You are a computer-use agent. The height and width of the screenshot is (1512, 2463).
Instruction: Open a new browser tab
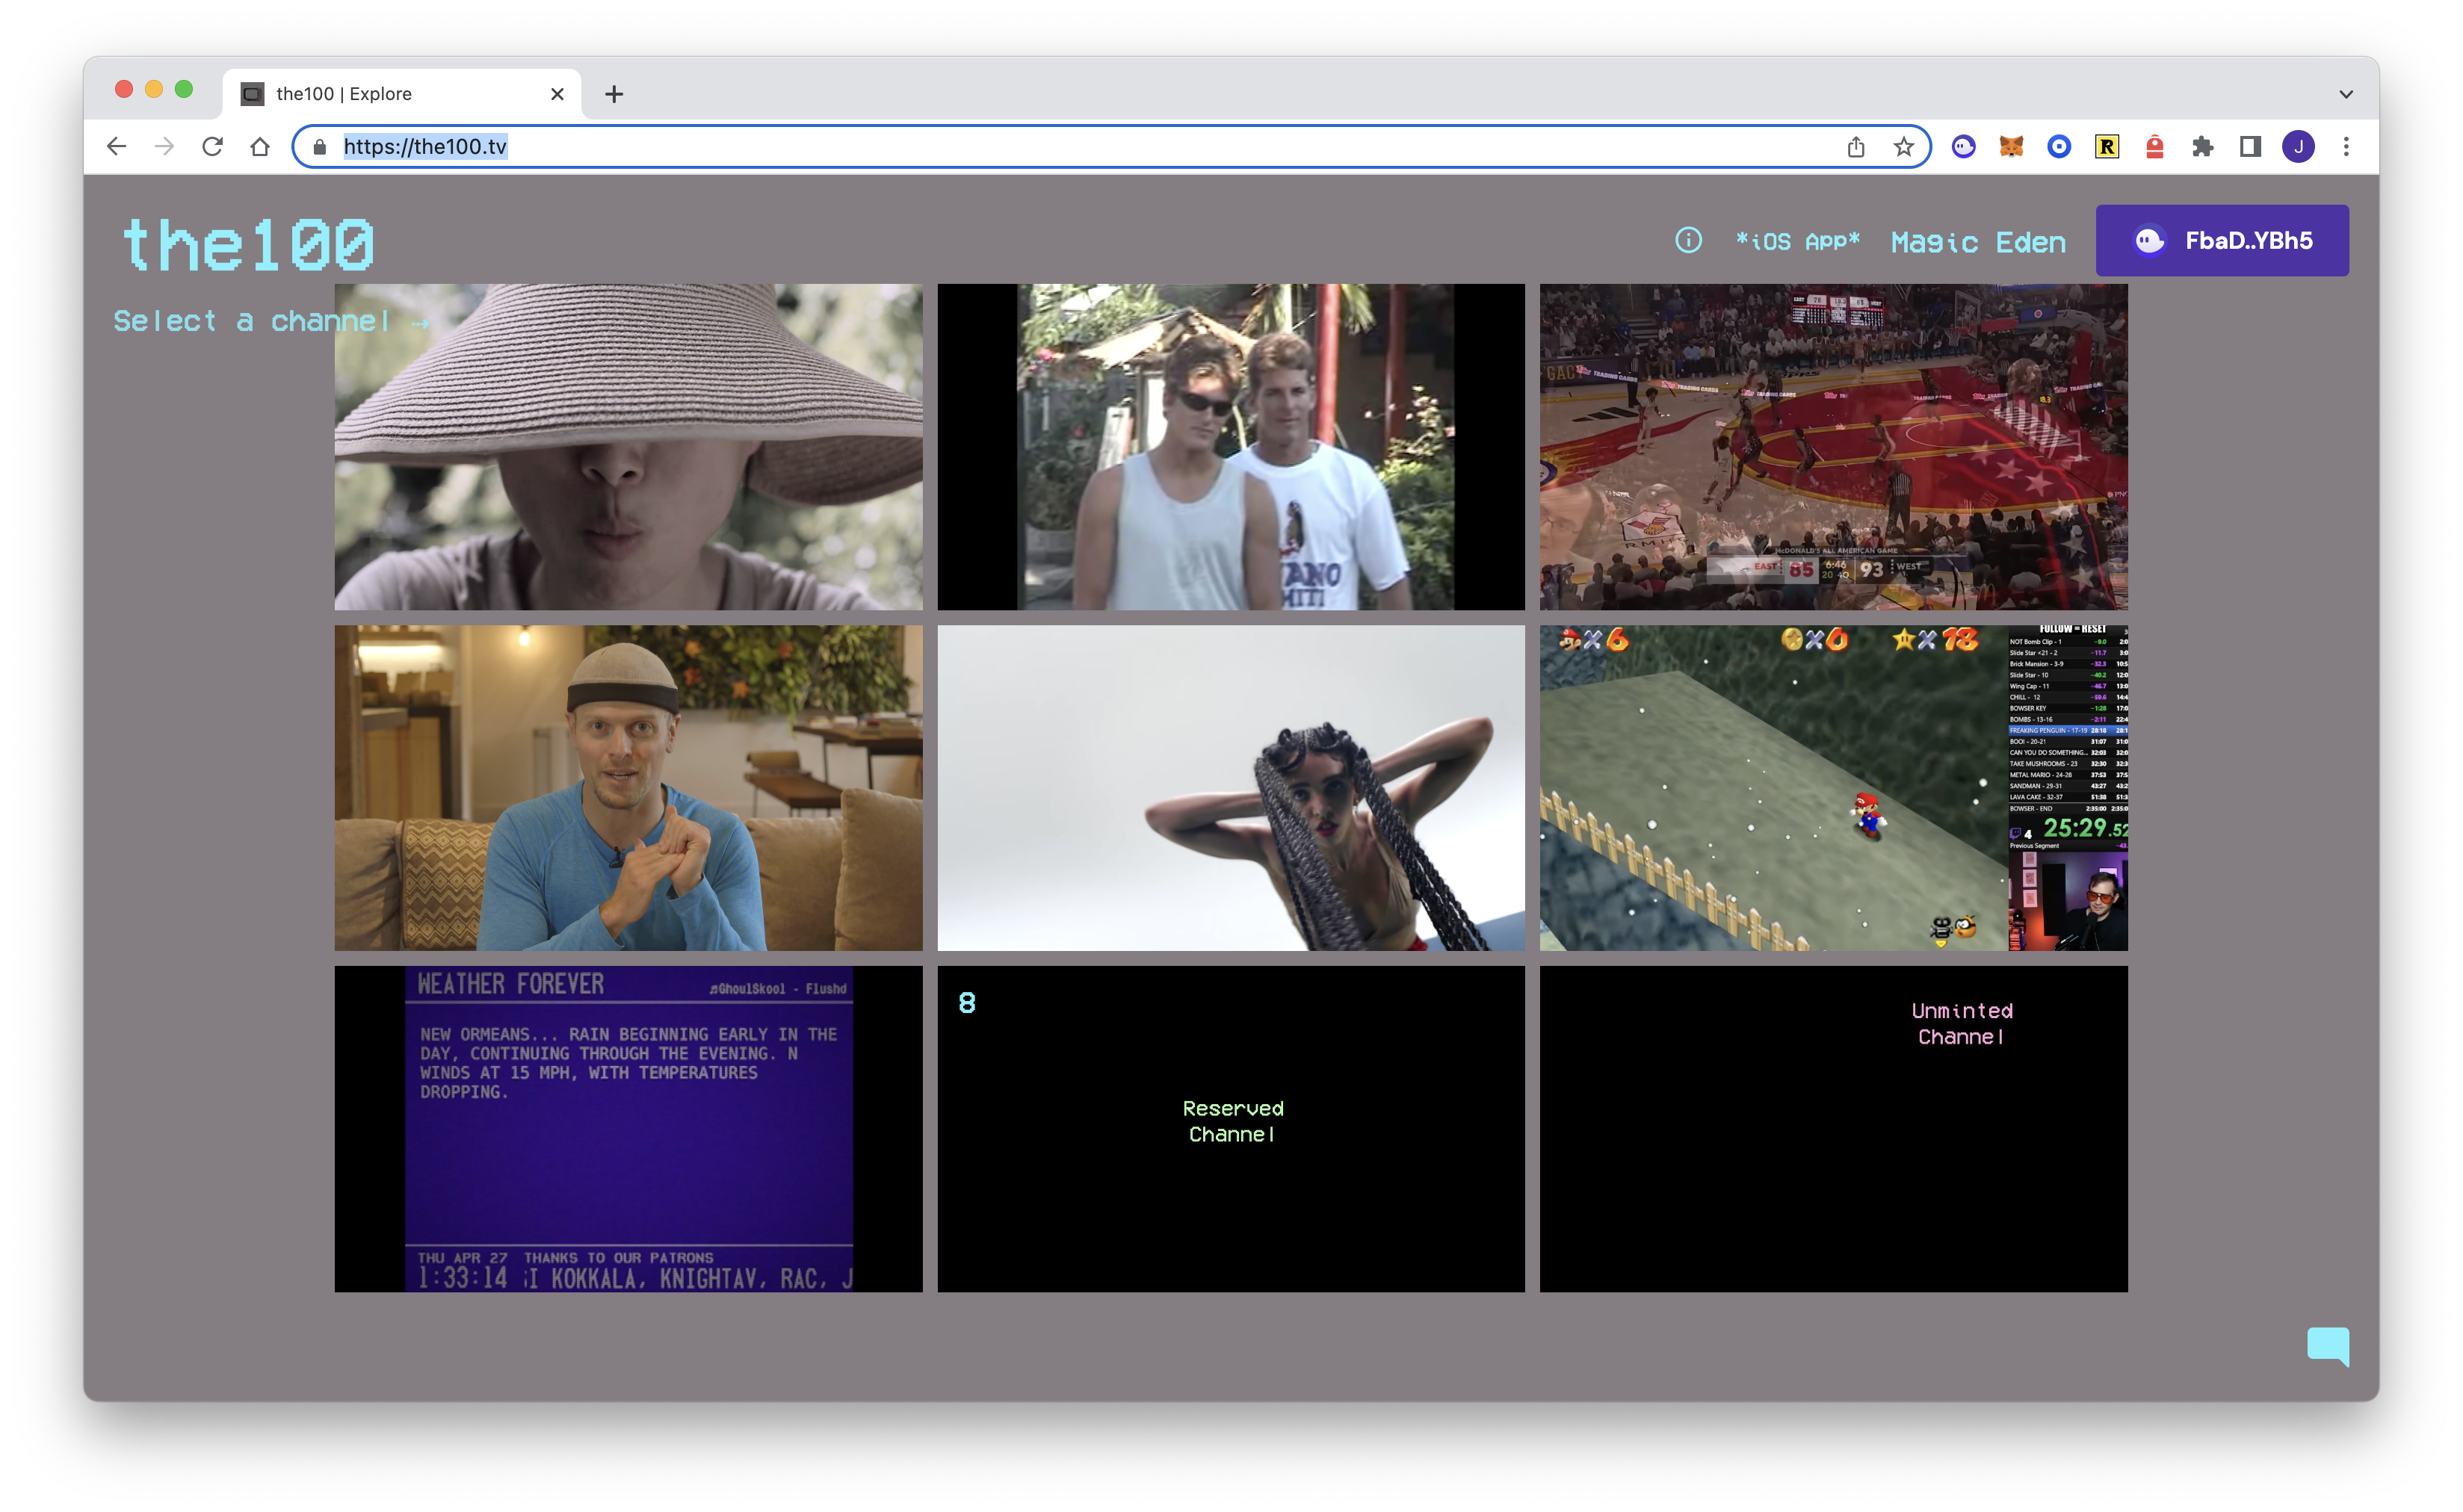[x=614, y=94]
